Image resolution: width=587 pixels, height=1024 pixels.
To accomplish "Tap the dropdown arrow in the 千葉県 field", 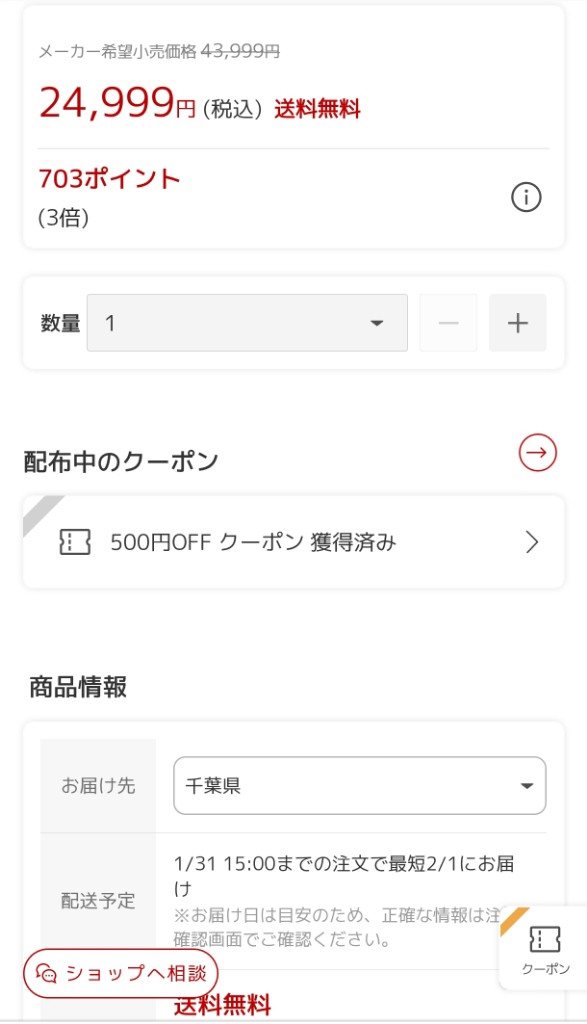I will pyautogui.click(x=527, y=786).
